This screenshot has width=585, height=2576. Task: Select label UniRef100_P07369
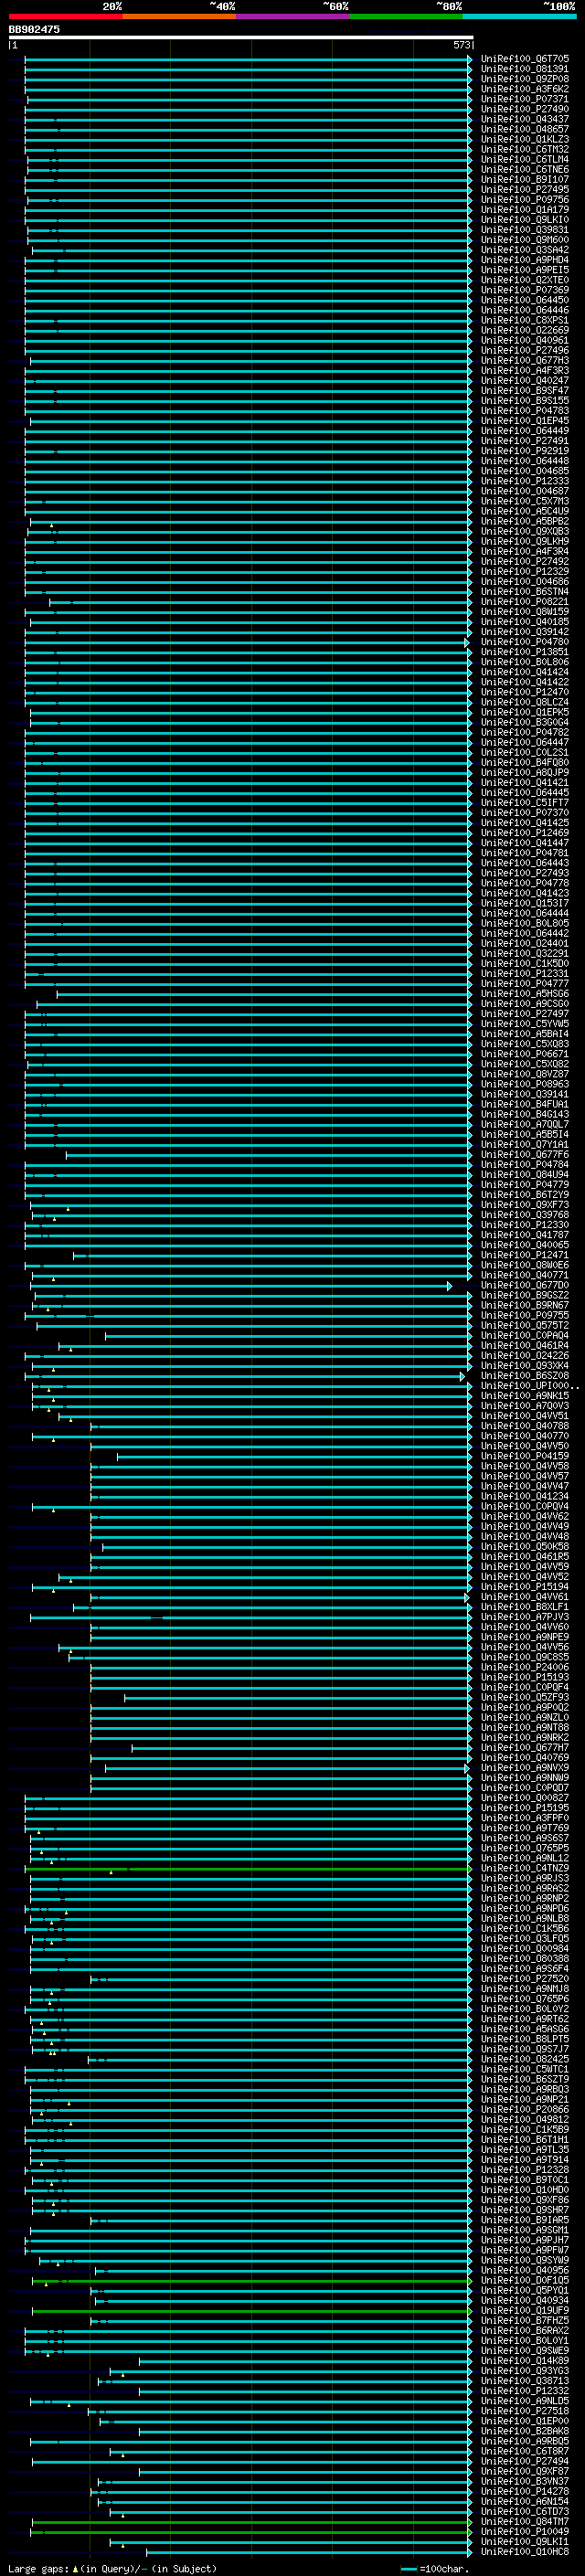click(x=525, y=290)
